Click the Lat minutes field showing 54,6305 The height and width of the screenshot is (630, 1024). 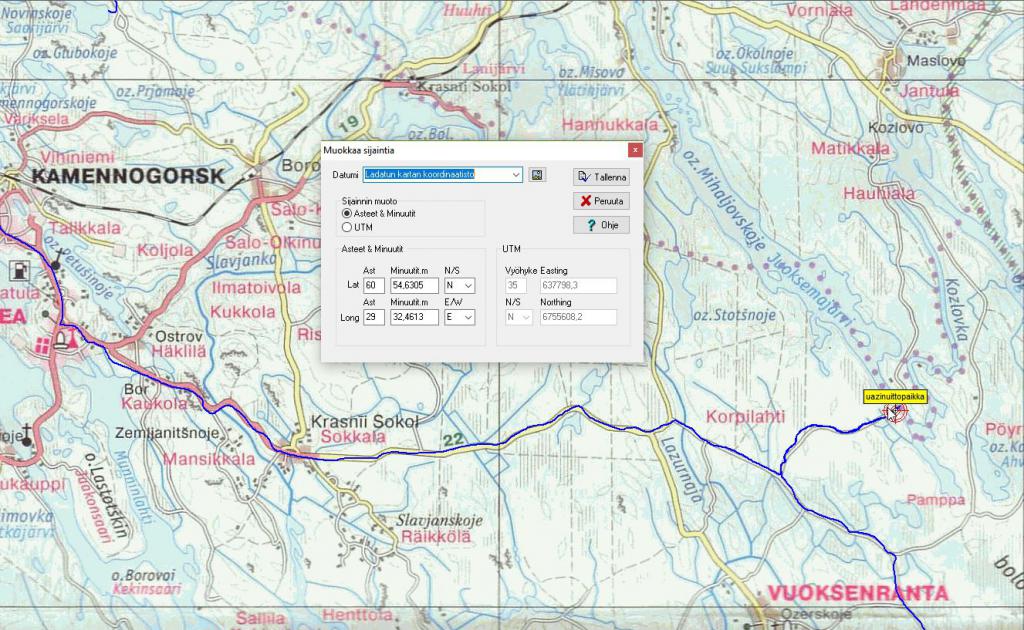coord(414,286)
